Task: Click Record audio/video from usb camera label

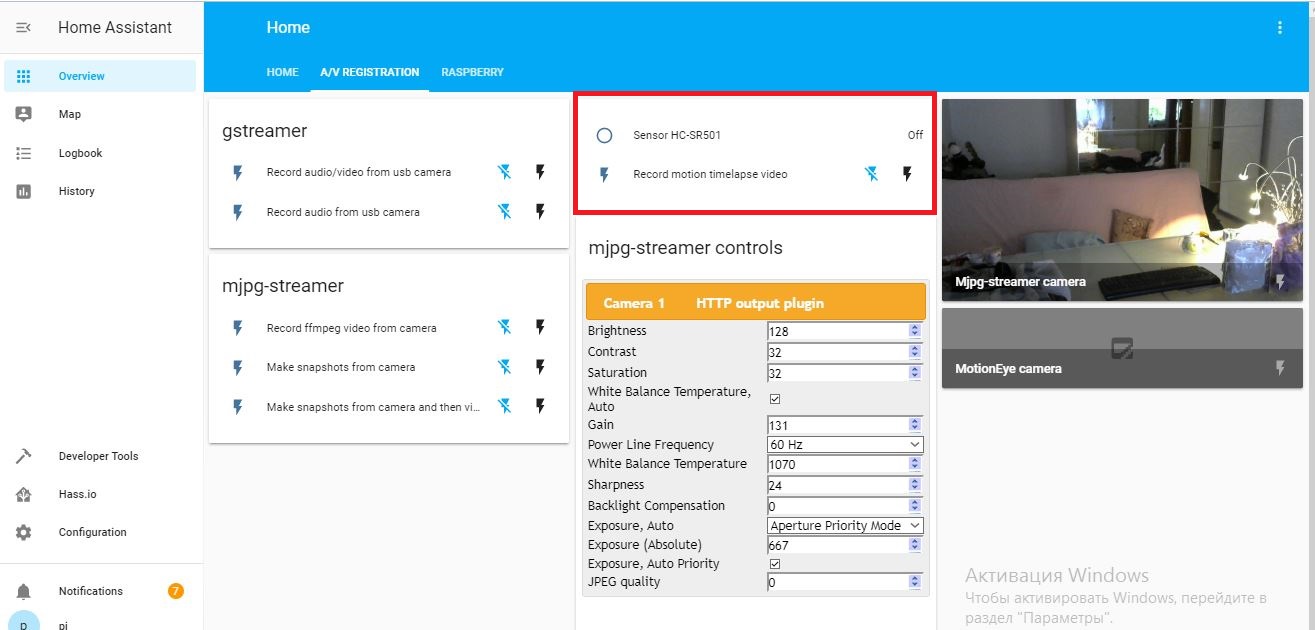Action: [x=358, y=172]
